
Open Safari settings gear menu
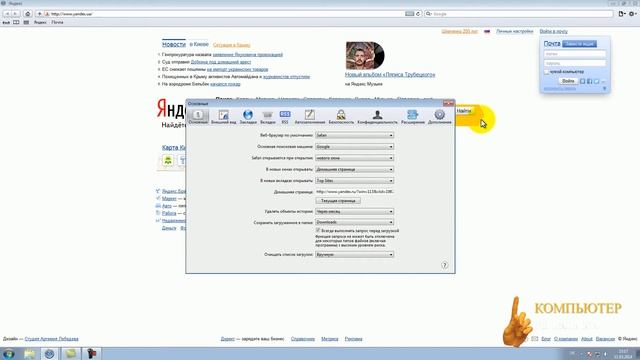632,14
